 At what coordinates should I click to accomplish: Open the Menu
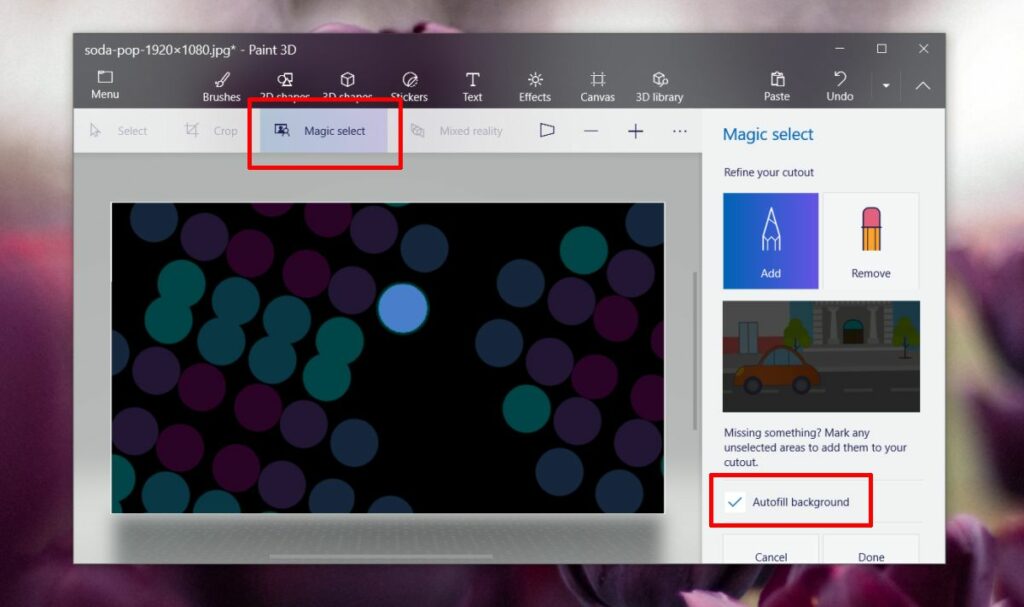104,84
